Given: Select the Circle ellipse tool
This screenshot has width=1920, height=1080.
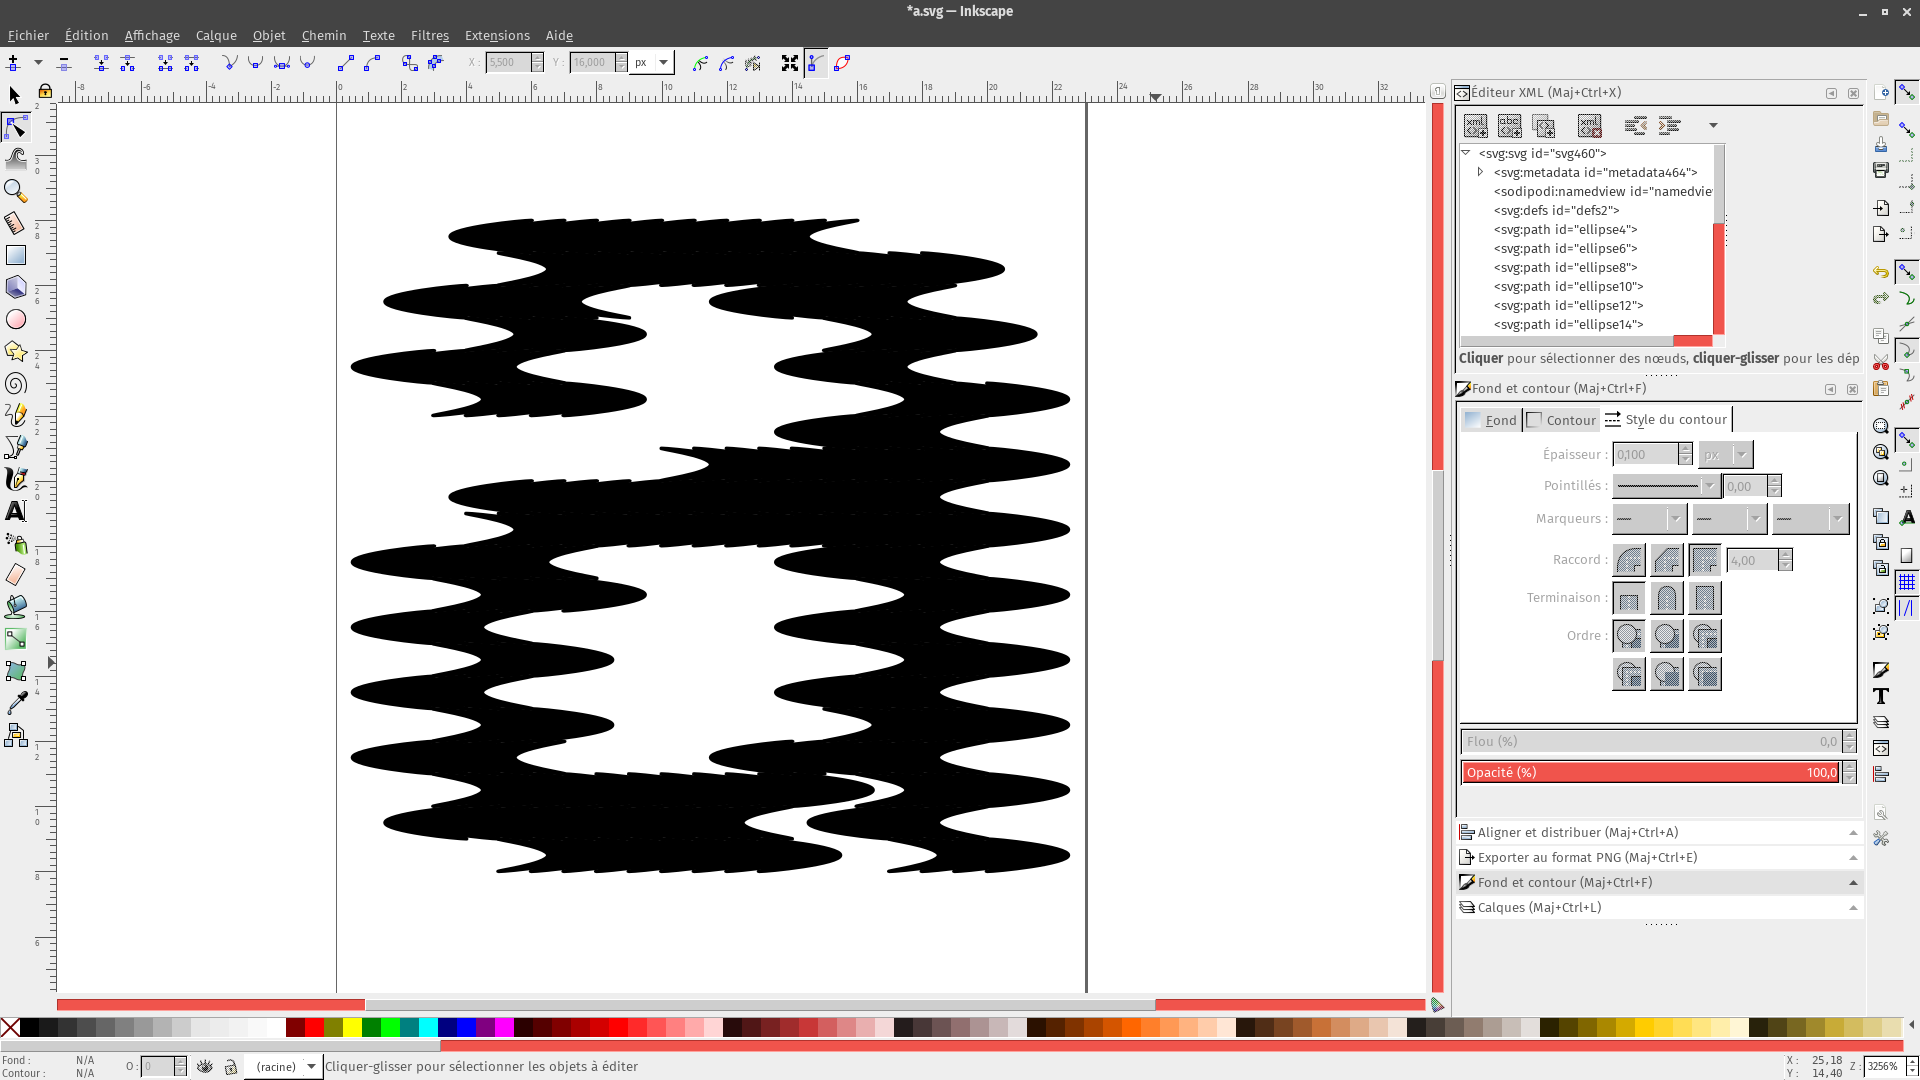Looking at the screenshot, I should pos(15,319).
